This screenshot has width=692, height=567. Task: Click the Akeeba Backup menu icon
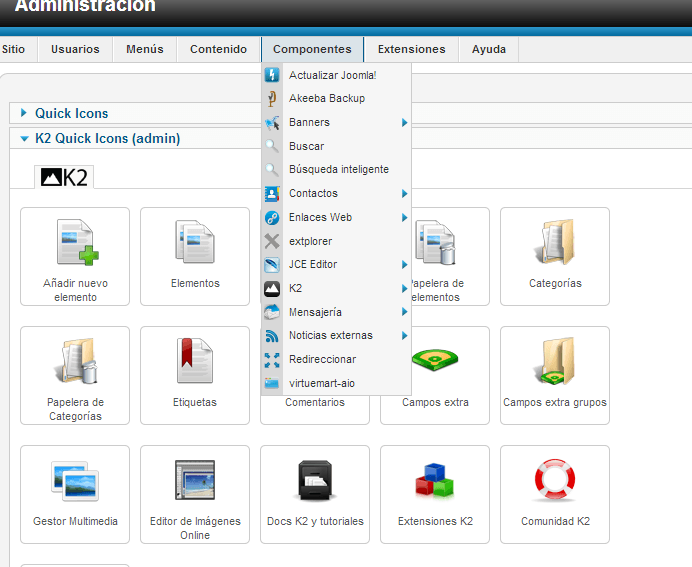pyautogui.click(x=272, y=98)
